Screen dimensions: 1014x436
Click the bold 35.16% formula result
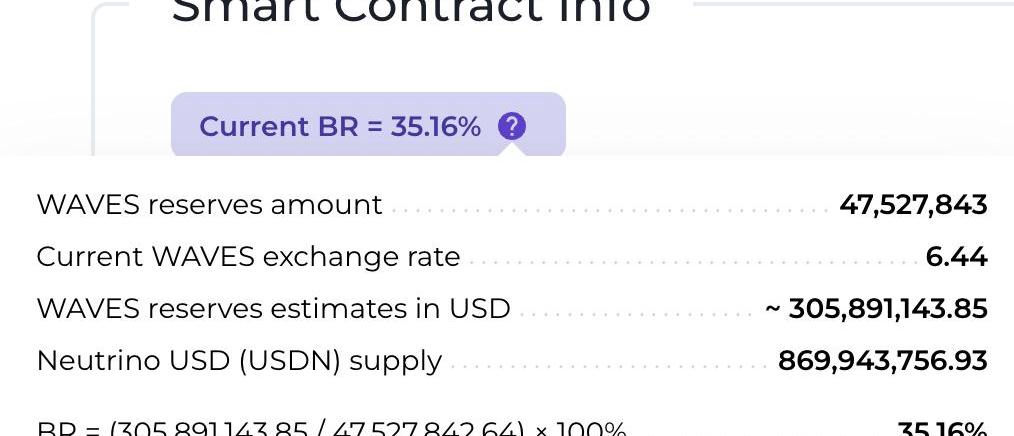coord(942,430)
